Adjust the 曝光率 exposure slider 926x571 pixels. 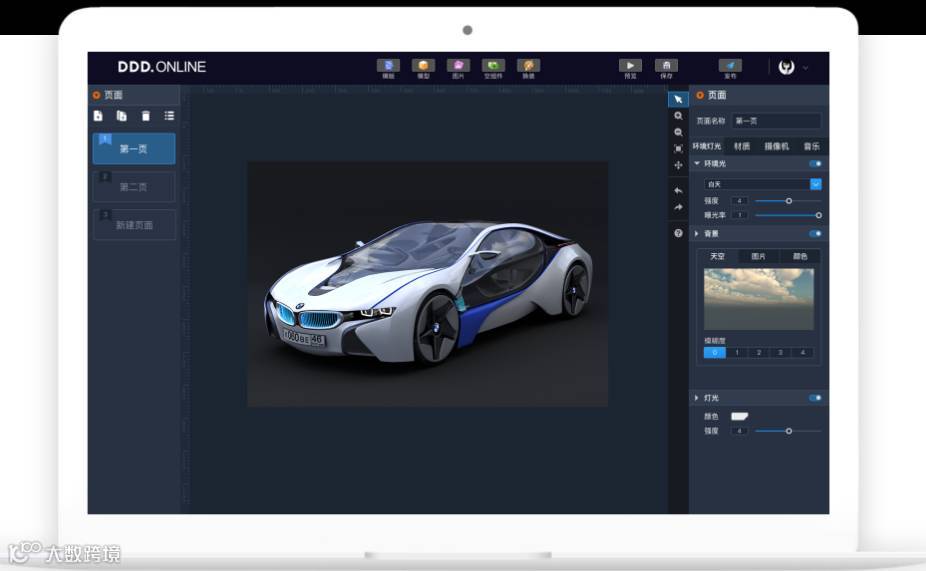(788, 215)
